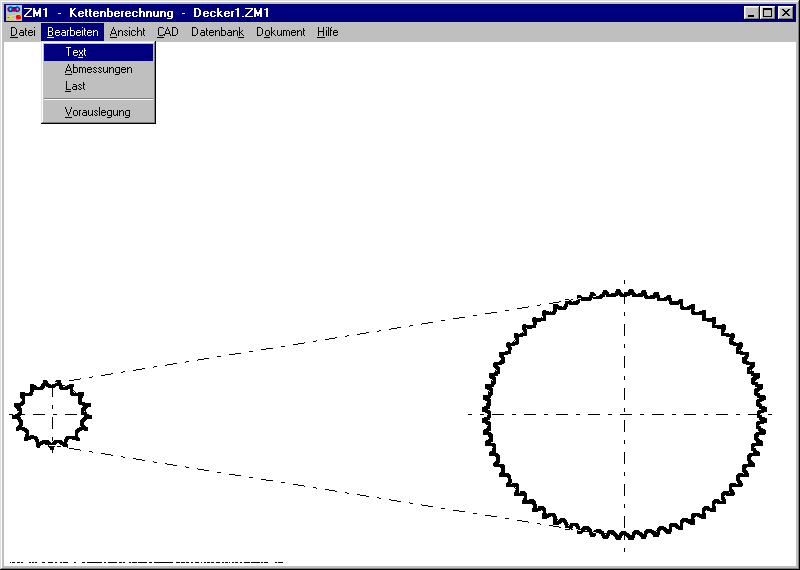Click the large sprocket wheel drawing
Image resolution: width=800 pixels, height=570 pixels.
[x=624, y=414]
